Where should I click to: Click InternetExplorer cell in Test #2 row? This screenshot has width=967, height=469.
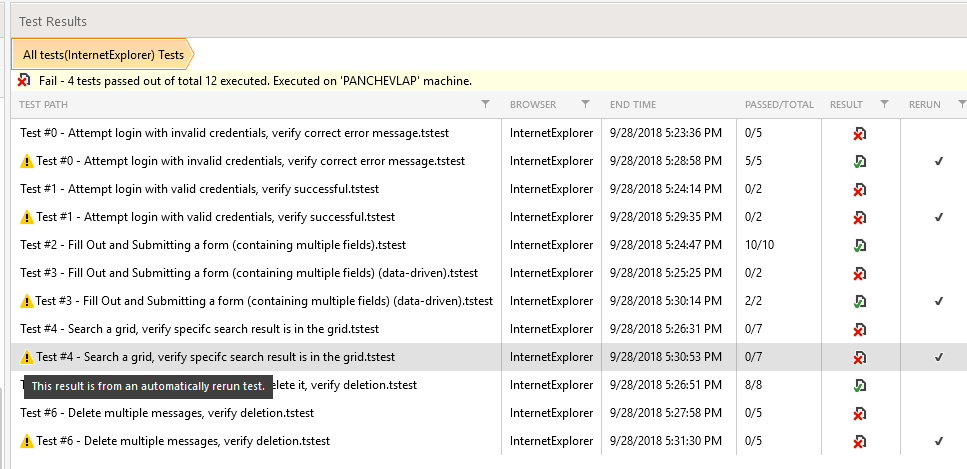[x=551, y=245]
